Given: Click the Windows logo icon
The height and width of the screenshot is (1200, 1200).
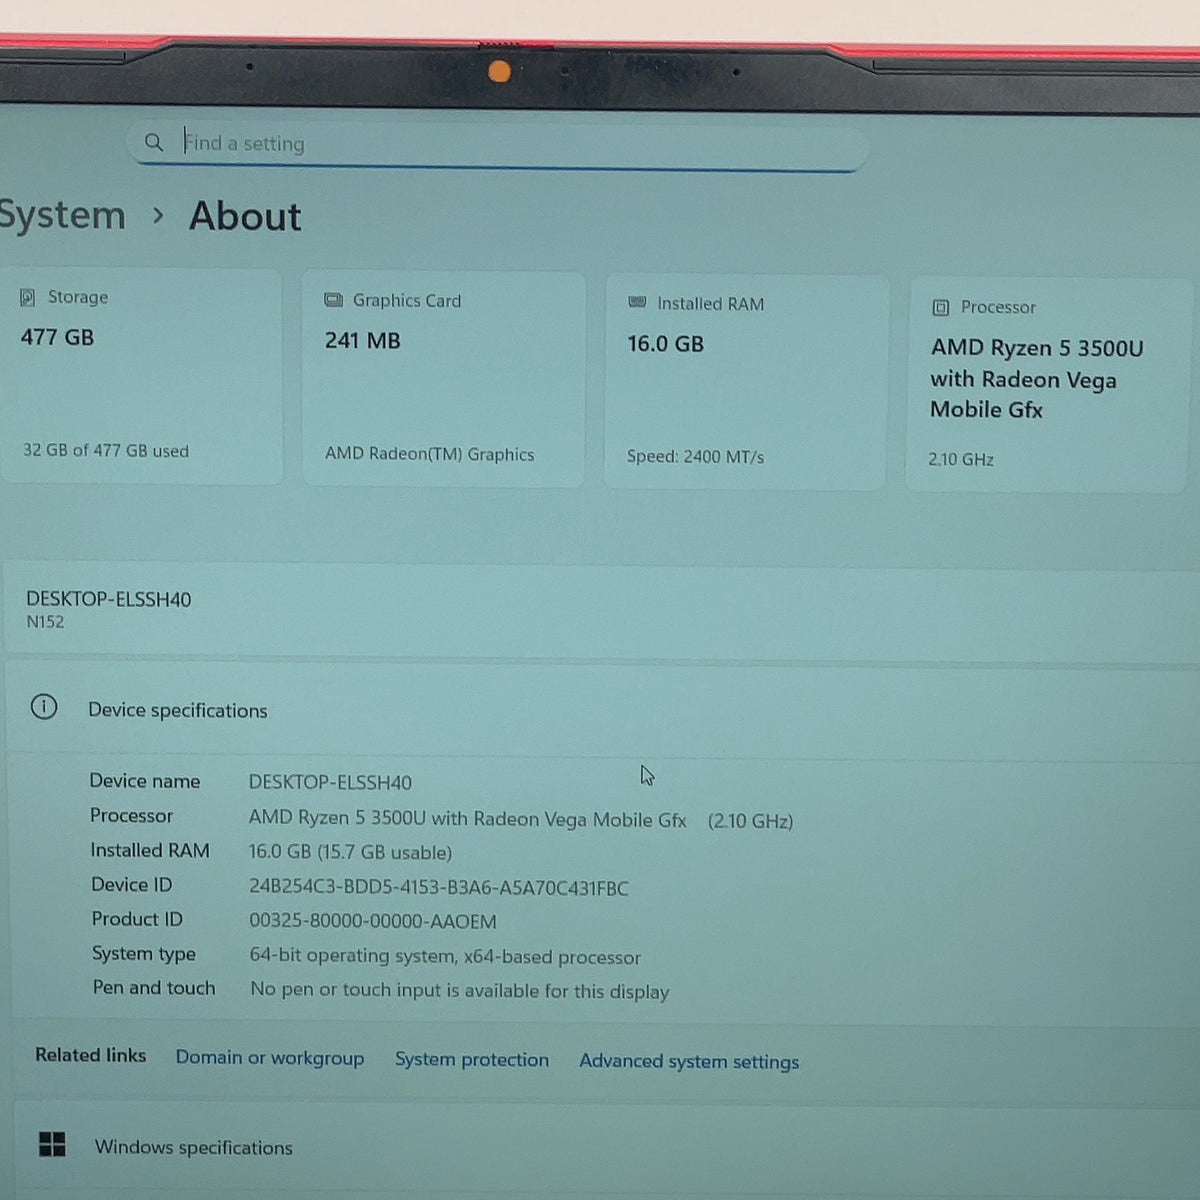Looking at the screenshot, I should pos(52,1144).
